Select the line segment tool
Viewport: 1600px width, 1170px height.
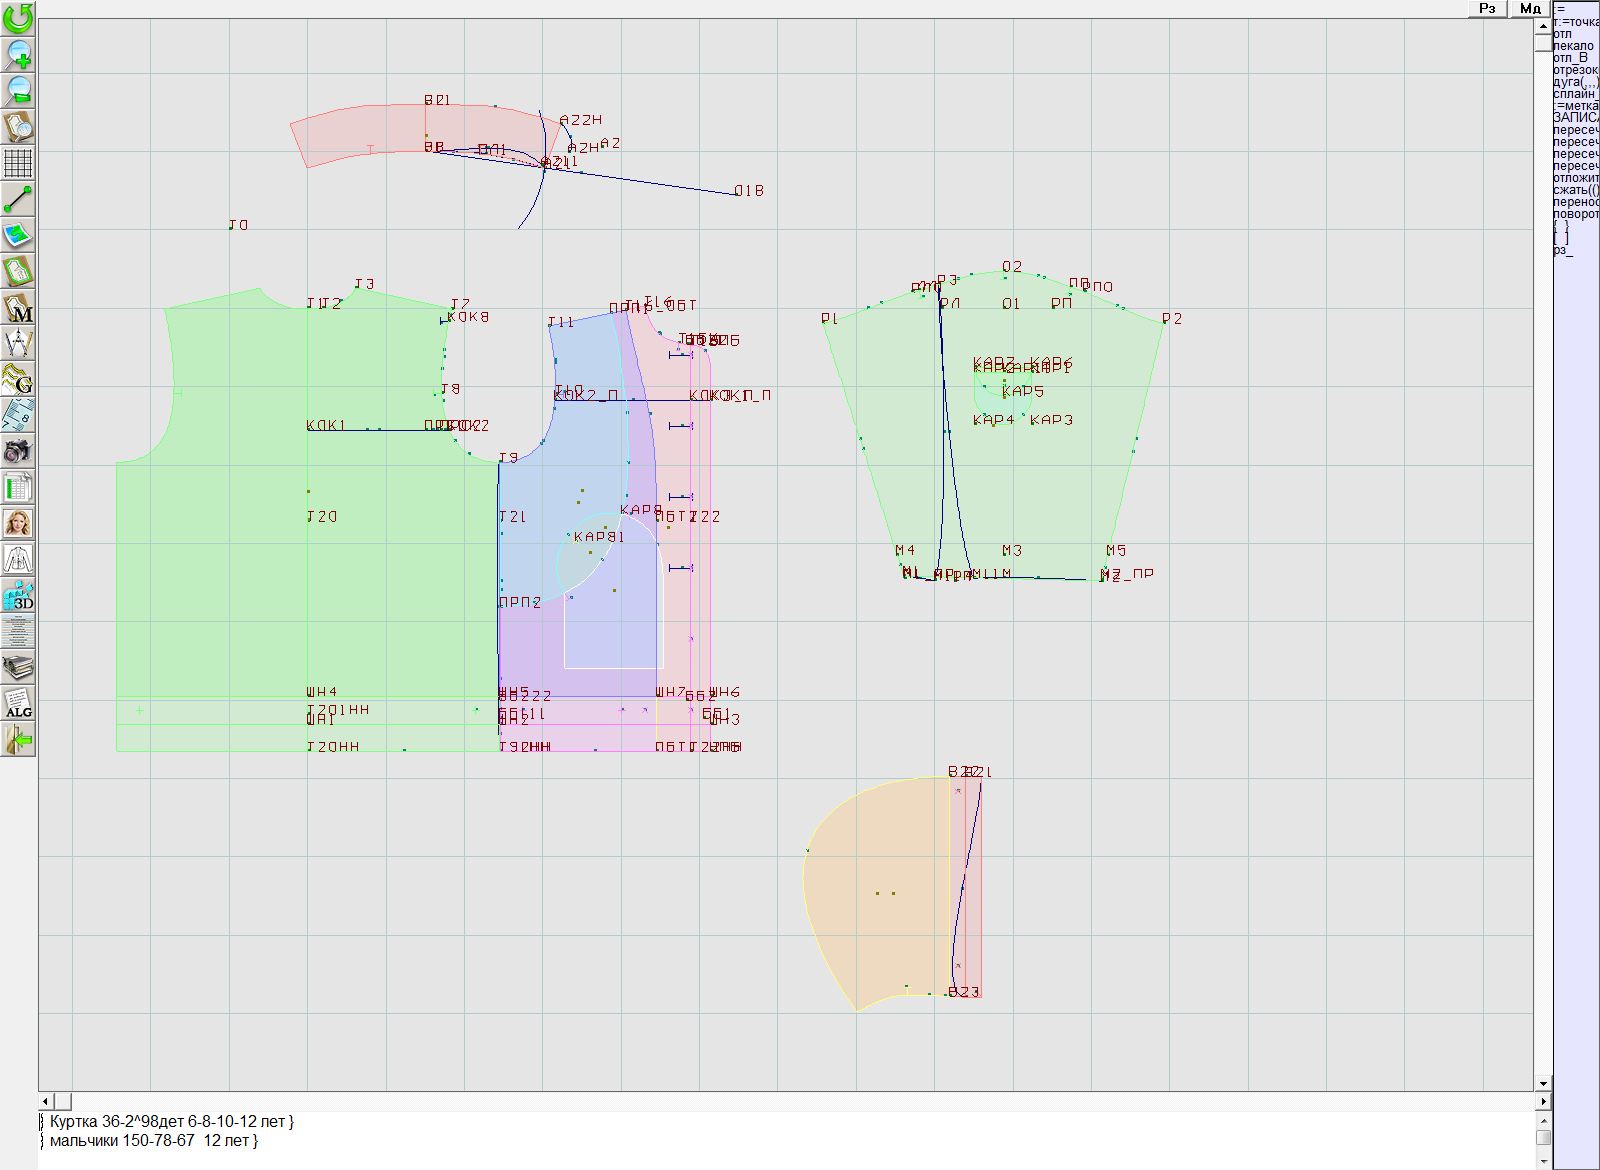[18, 199]
